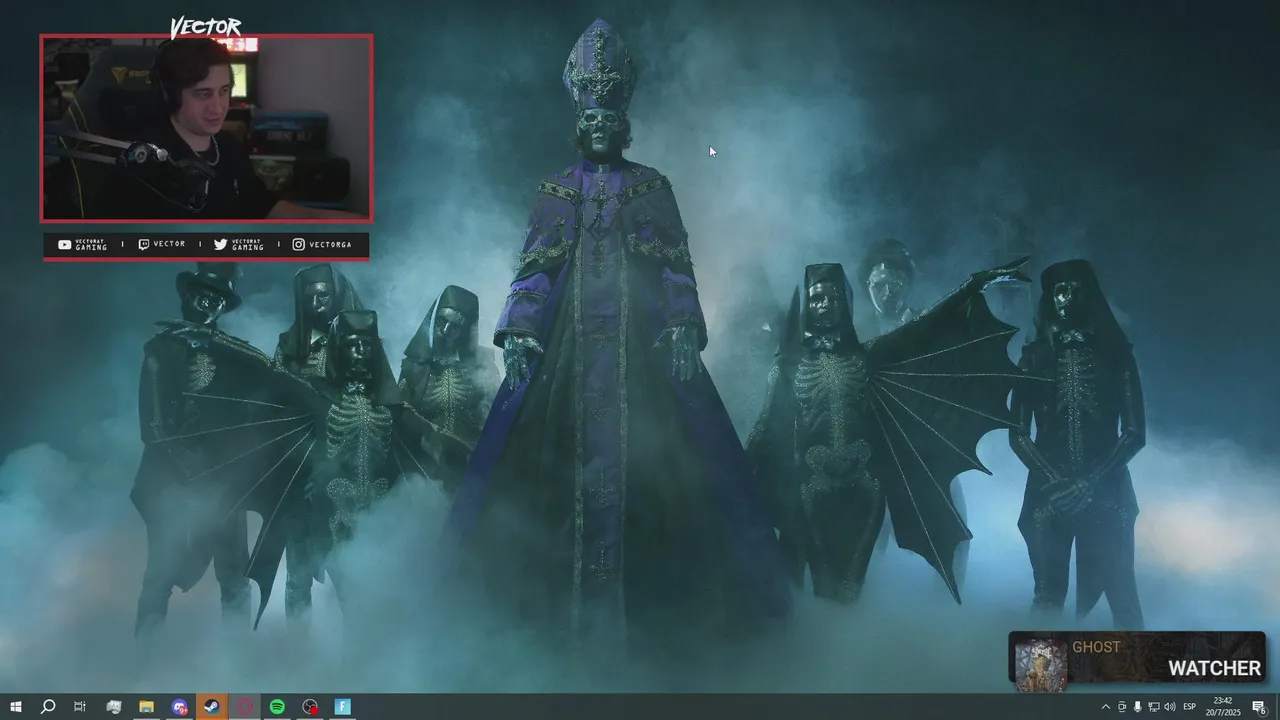
Task: Open File Explorer from the taskbar
Action: click(x=146, y=707)
